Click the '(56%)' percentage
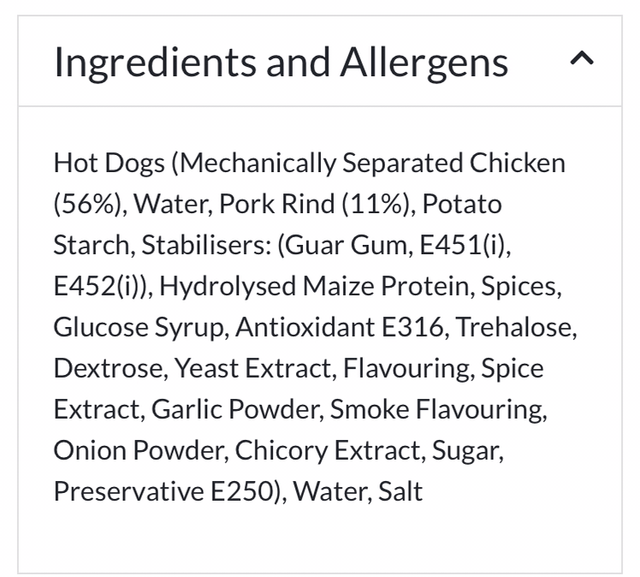This screenshot has width=640, height=577. click(x=89, y=204)
